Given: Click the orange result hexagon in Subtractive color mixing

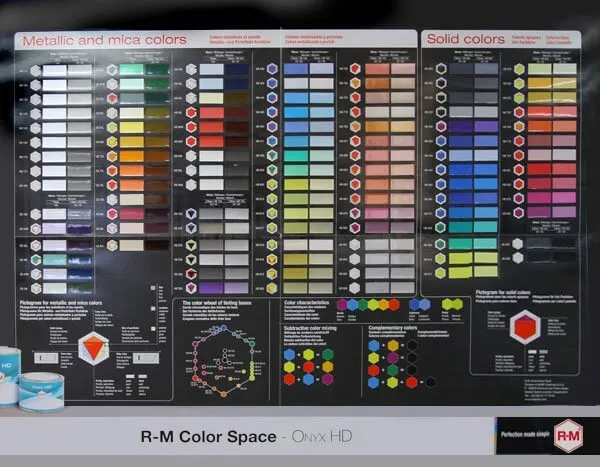Looking at the screenshot, I should (x=328, y=367).
